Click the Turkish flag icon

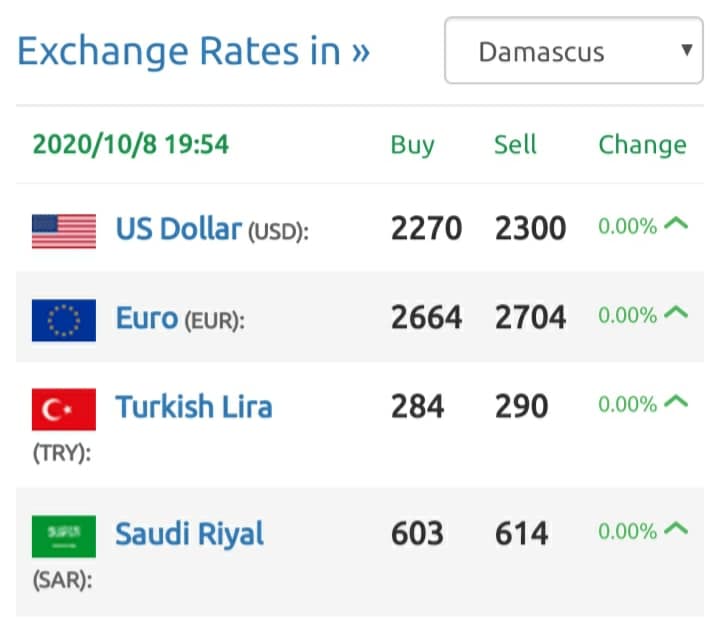pyautogui.click(x=64, y=409)
